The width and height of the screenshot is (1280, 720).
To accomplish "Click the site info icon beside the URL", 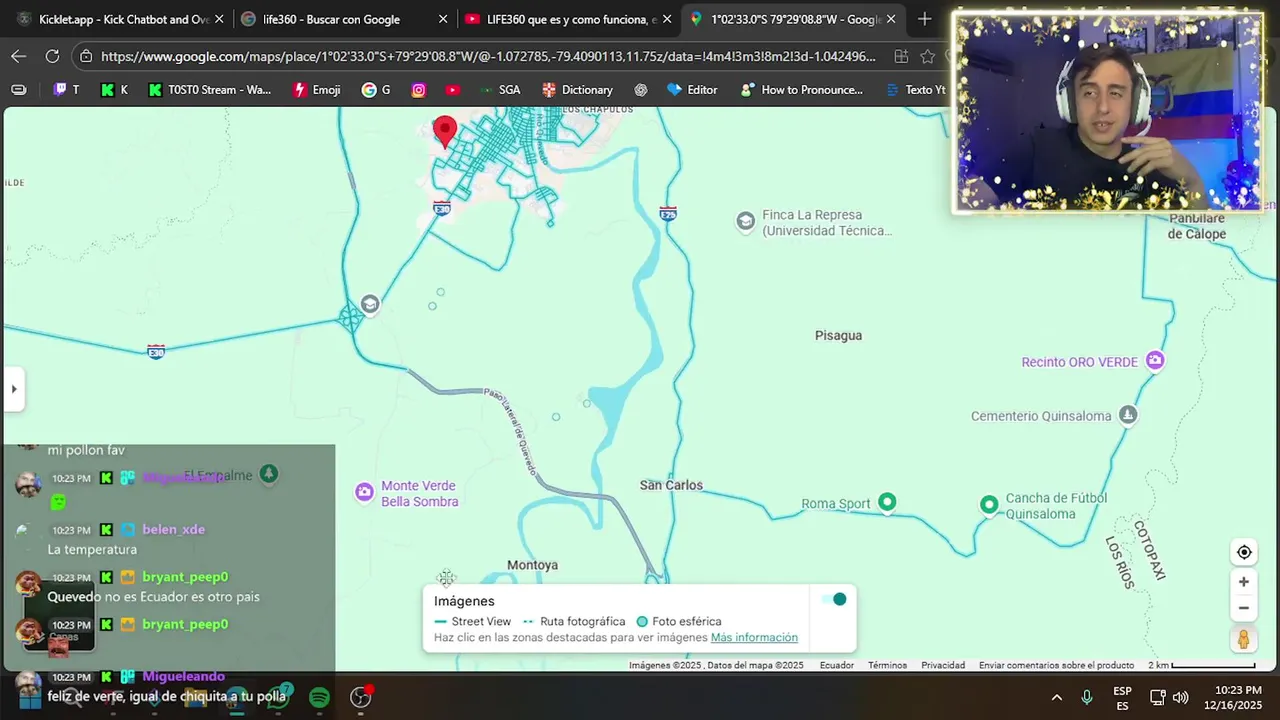I will (x=86, y=56).
